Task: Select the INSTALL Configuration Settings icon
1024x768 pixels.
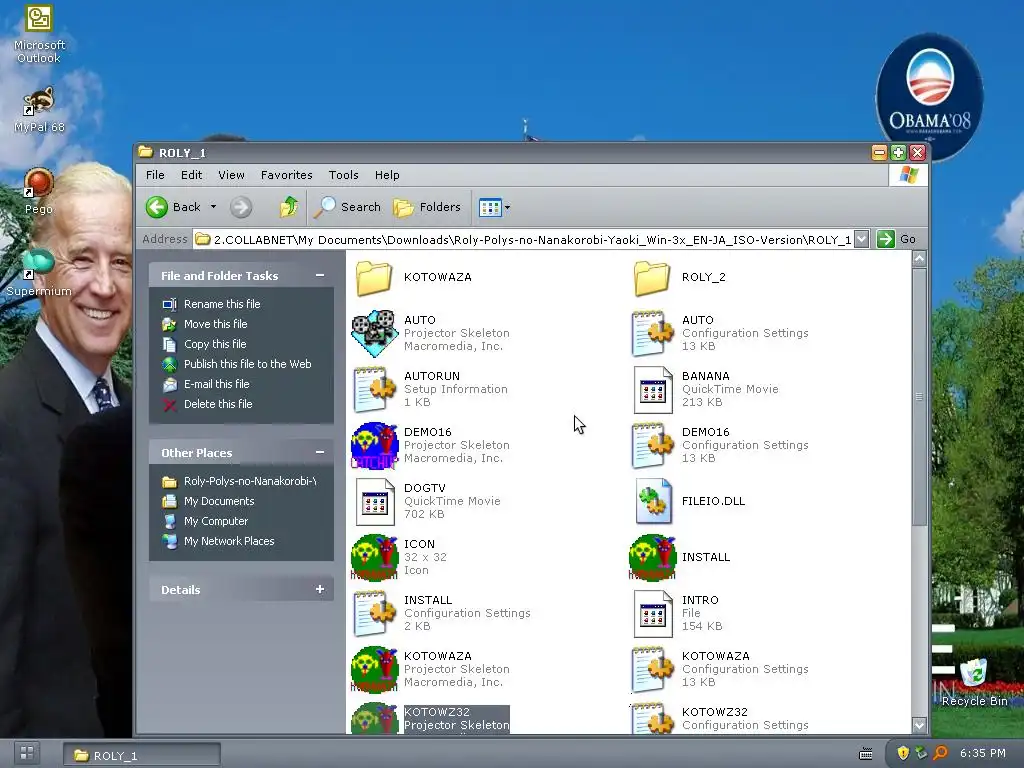Action: 374,613
